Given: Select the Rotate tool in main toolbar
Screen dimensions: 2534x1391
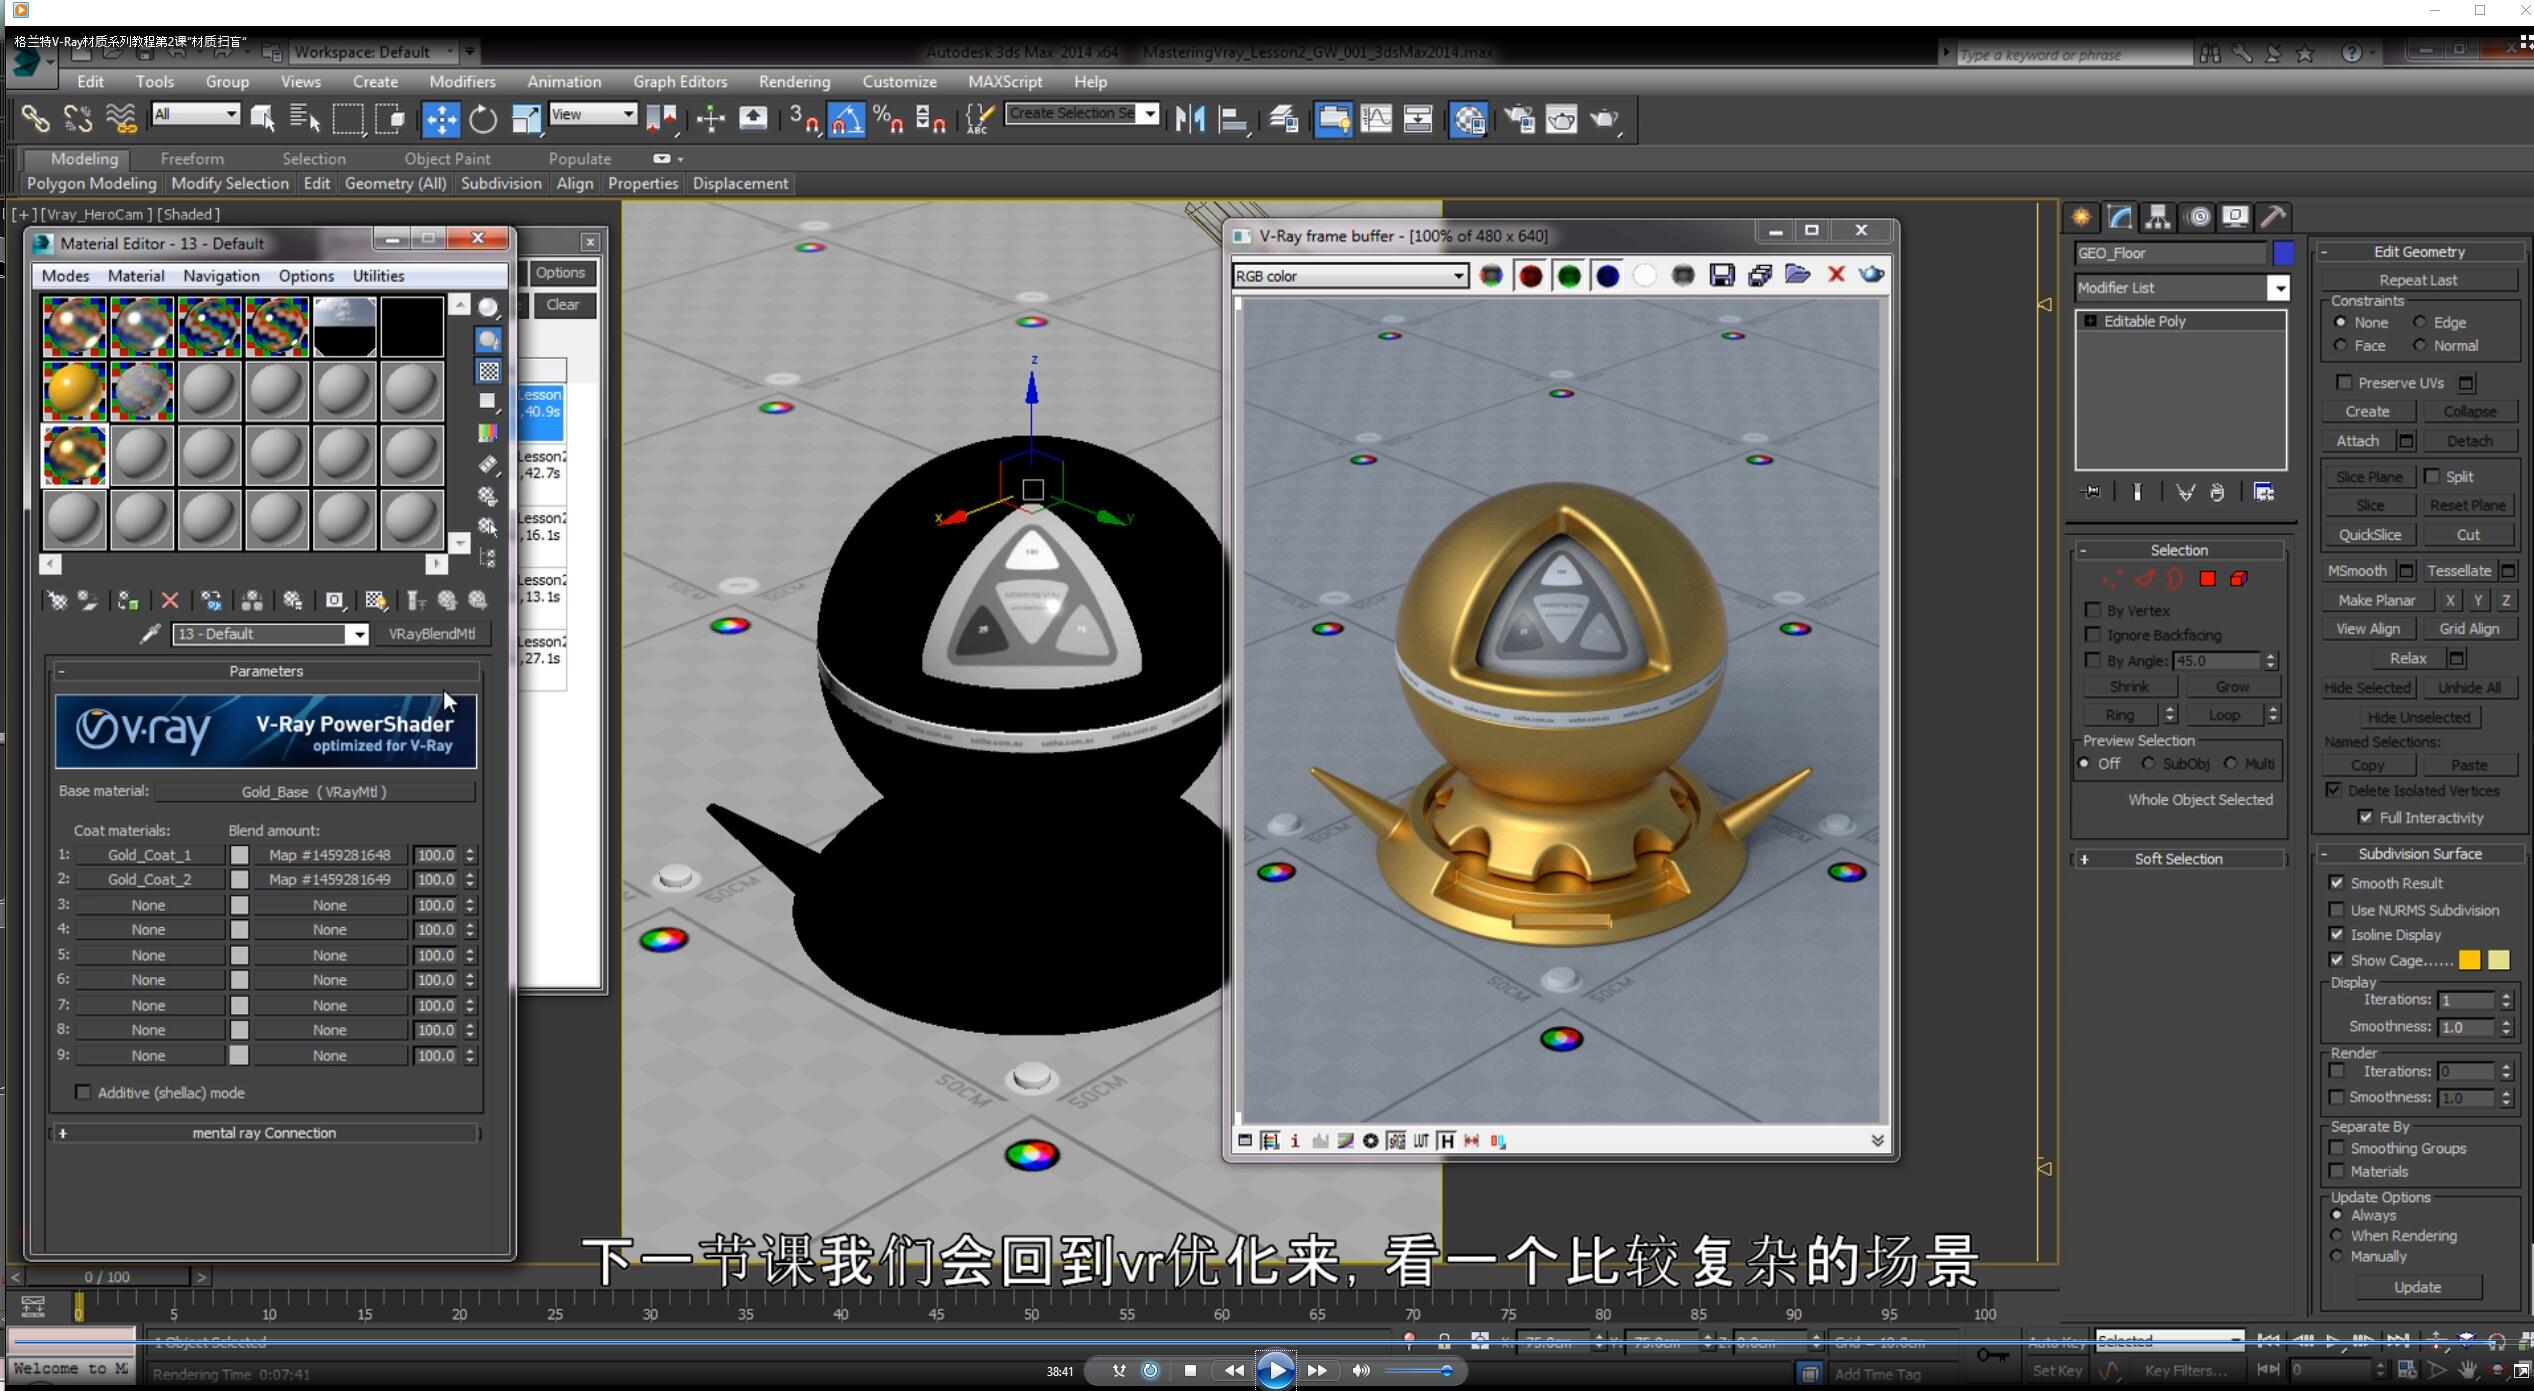Looking at the screenshot, I should click(x=483, y=119).
